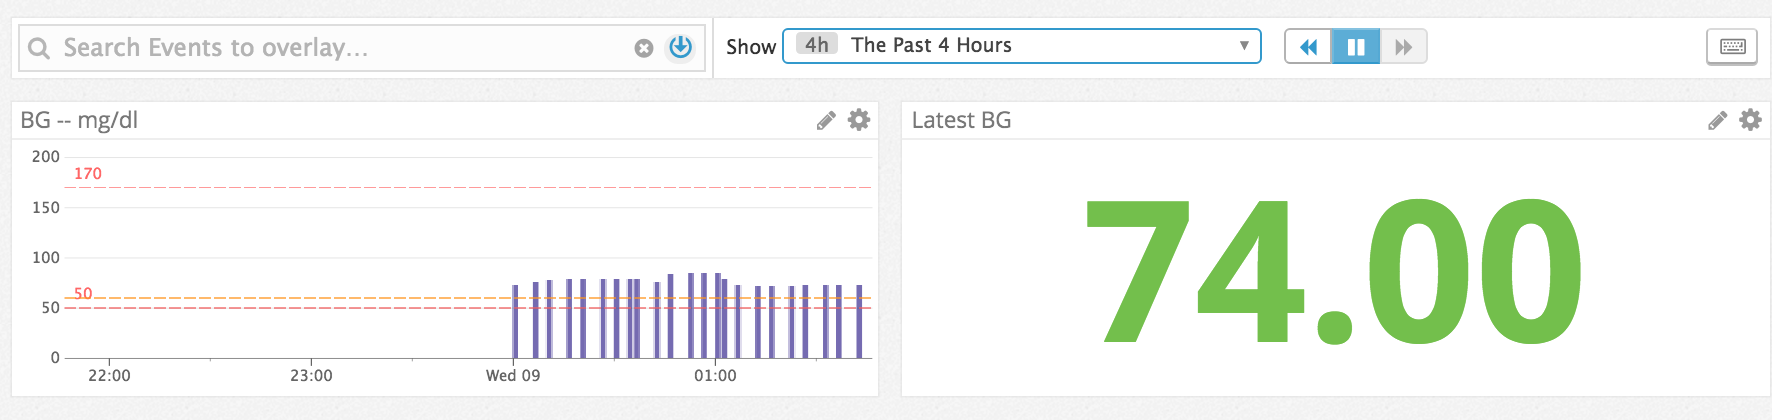Click the 74.00 latest value
Viewport: 1772px width, 420px height.
point(1334,271)
